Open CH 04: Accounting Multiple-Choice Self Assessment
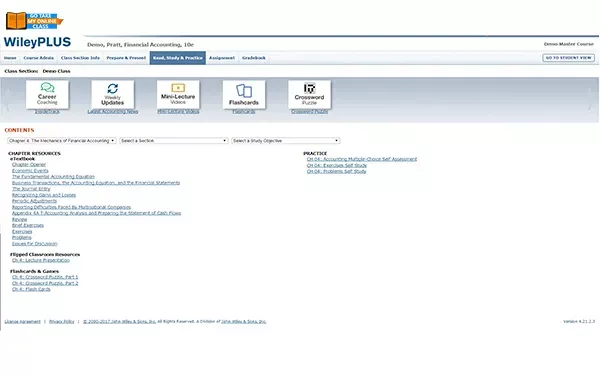 362,159
